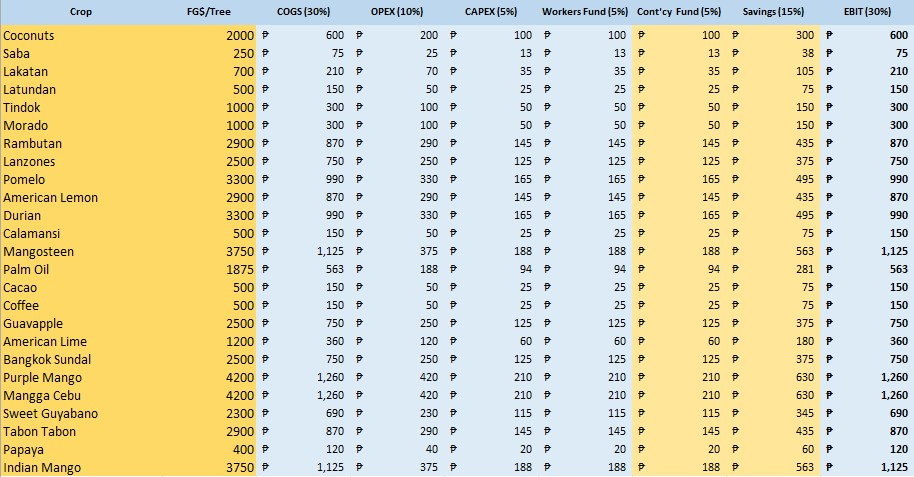Click the Indian Mango crop cell
Screen dimensions: 914x477
(x=40, y=468)
